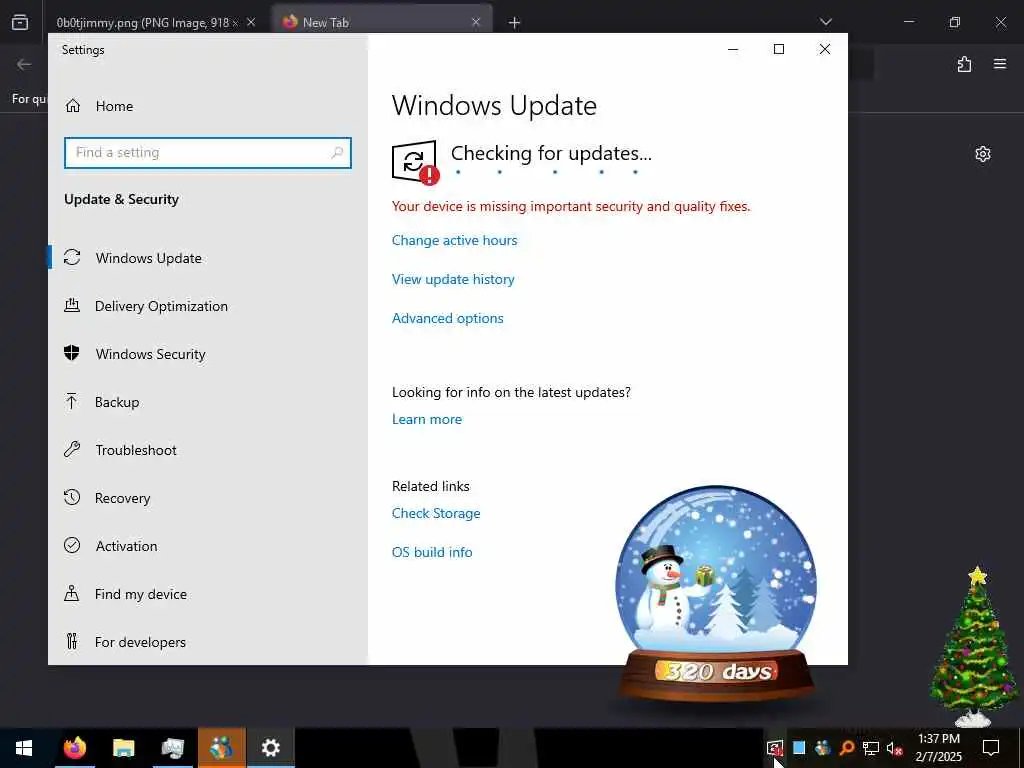1024x768 pixels.
Task: Click the snow globe countdown widget
Action: [x=716, y=592]
